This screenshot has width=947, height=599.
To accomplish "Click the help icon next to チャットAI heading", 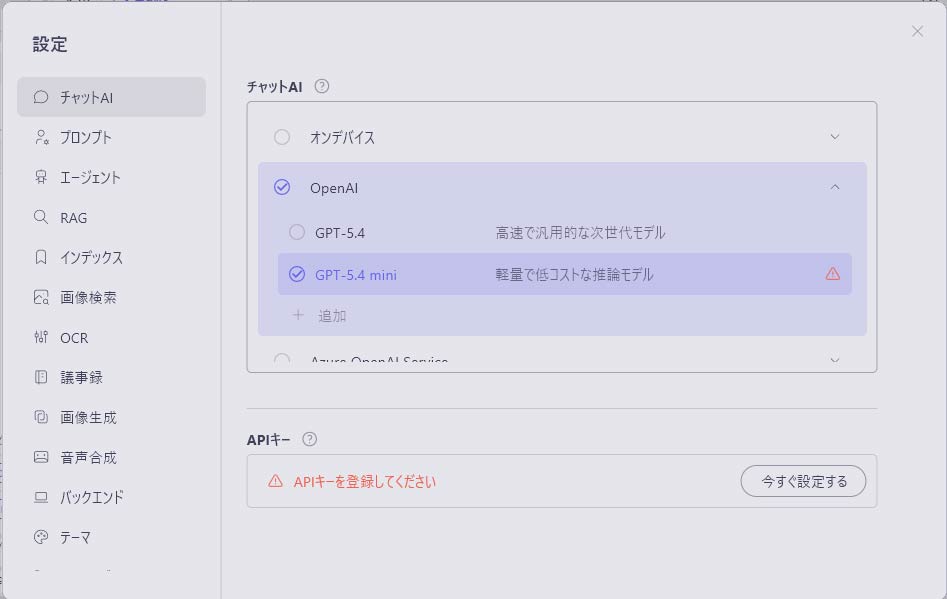I will (322, 86).
